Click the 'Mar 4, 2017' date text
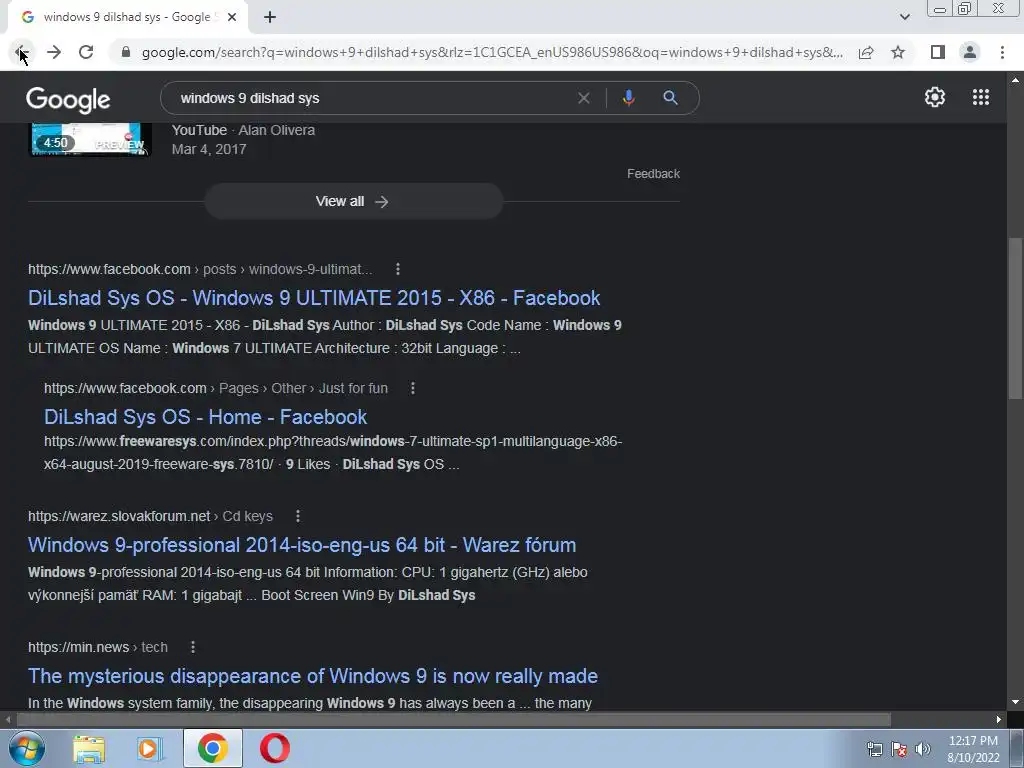This screenshot has width=1024, height=768. (x=209, y=149)
